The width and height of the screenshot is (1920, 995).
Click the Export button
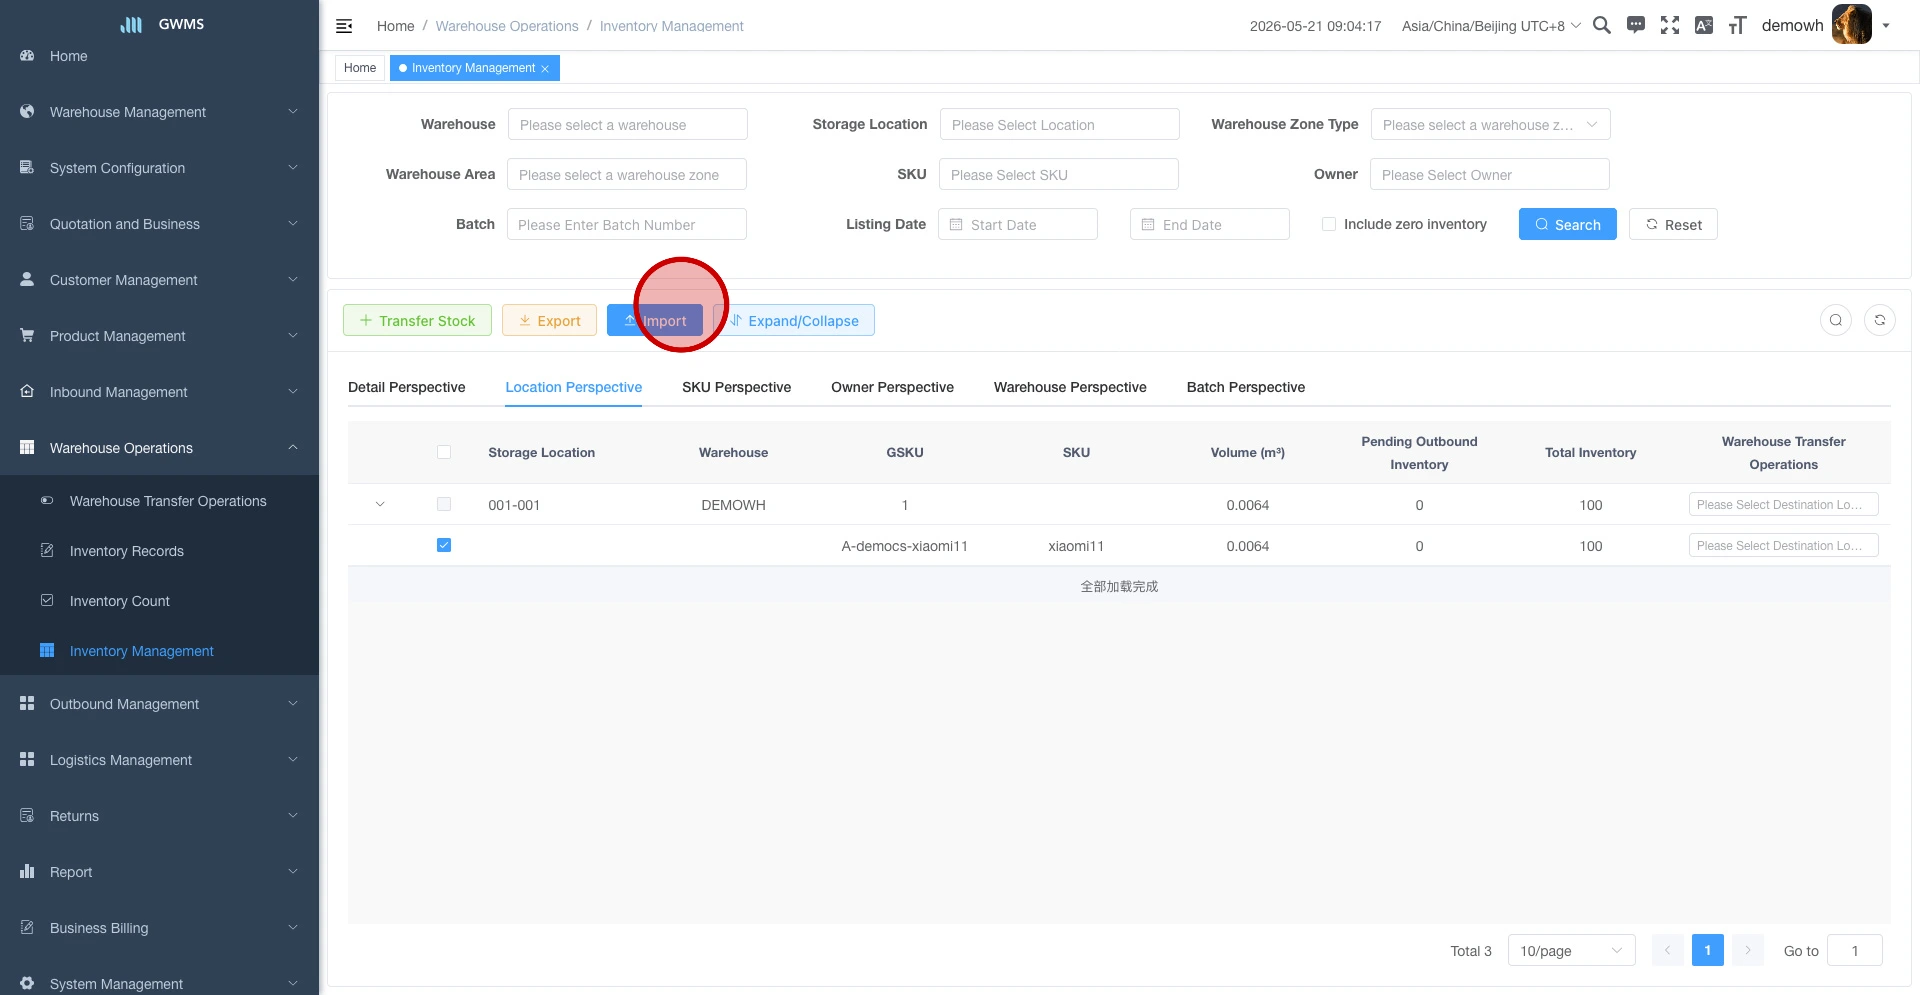[549, 320]
